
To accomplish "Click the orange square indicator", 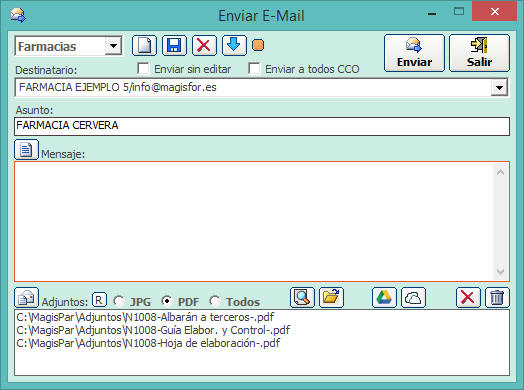I will [258, 45].
